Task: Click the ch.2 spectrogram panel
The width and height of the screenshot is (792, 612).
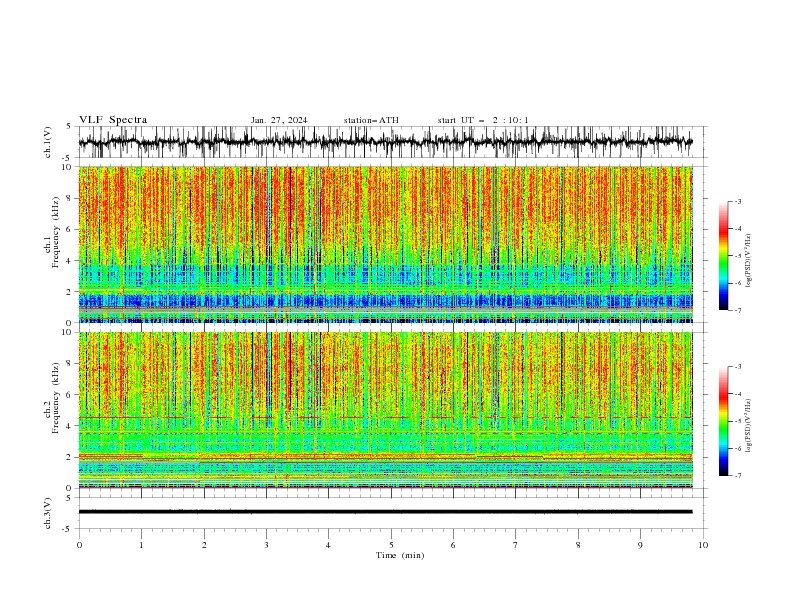Action: [x=385, y=410]
